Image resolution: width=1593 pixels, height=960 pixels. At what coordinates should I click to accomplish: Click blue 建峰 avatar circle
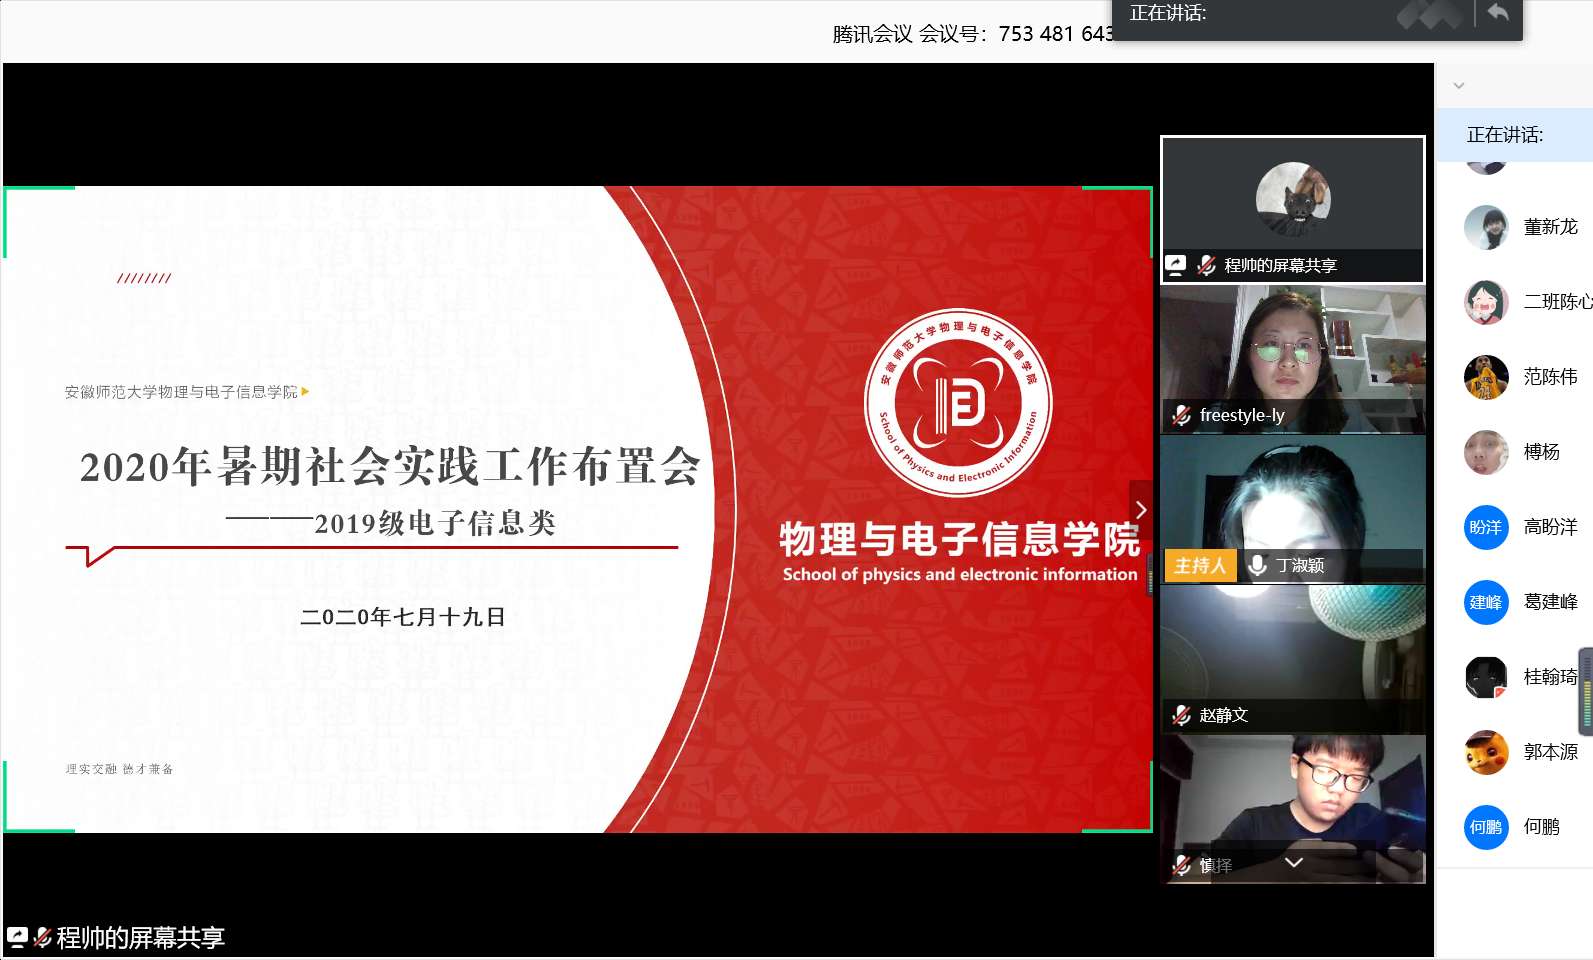point(1486,602)
